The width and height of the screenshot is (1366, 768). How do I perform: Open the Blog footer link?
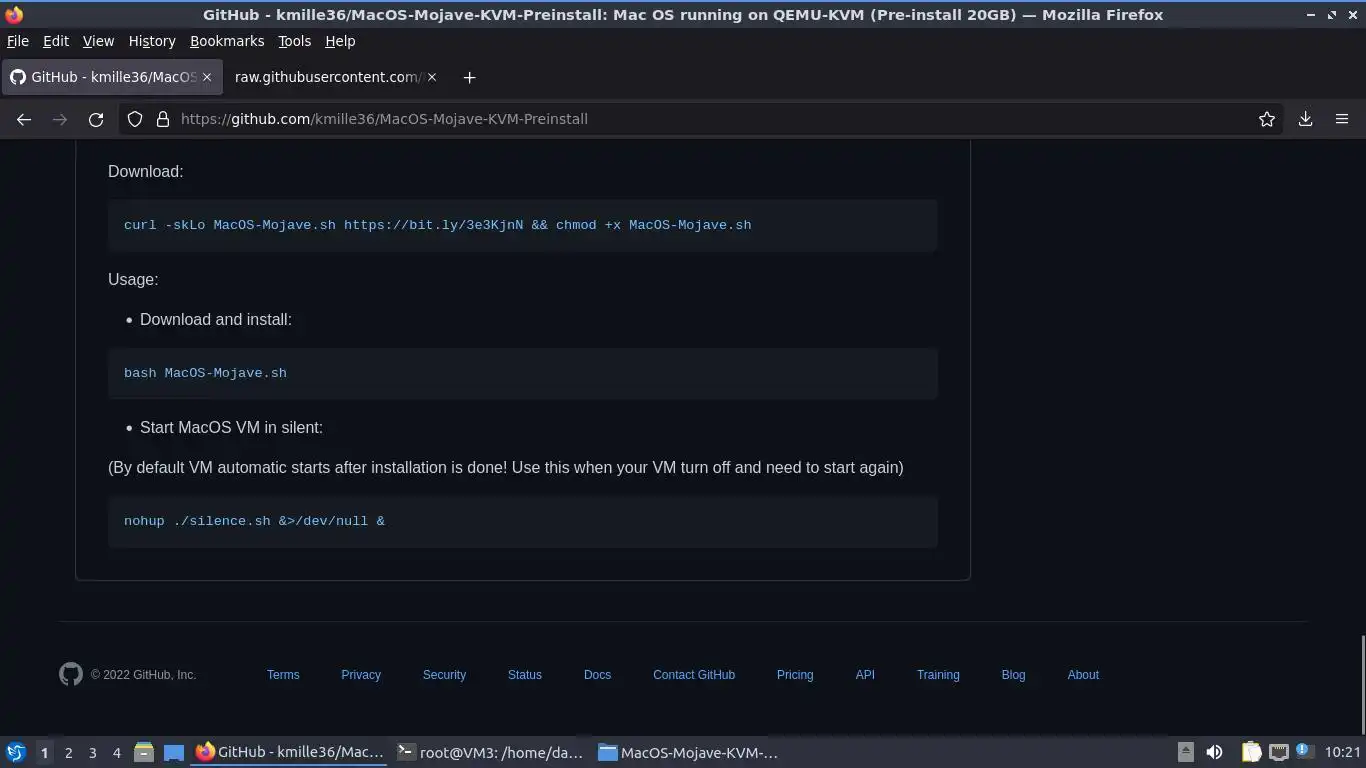(1013, 675)
